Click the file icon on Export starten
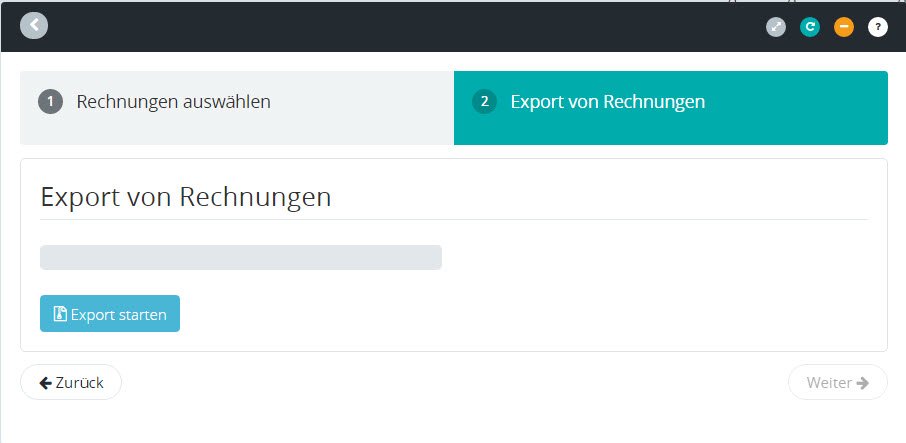Screen dimensions: 906x443 60,314
